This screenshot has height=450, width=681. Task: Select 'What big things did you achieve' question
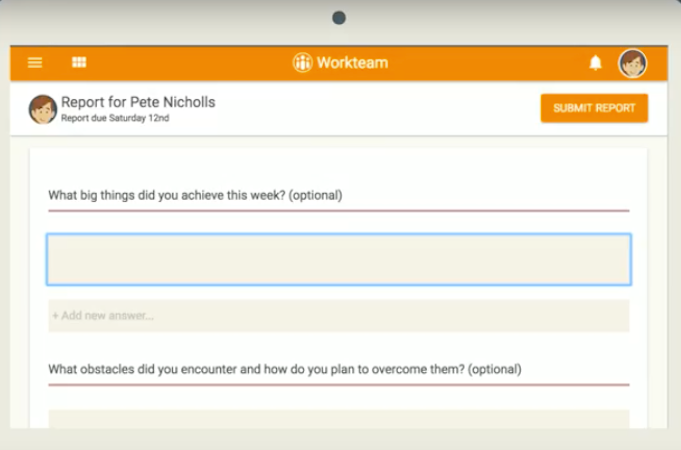pos(166,195)
